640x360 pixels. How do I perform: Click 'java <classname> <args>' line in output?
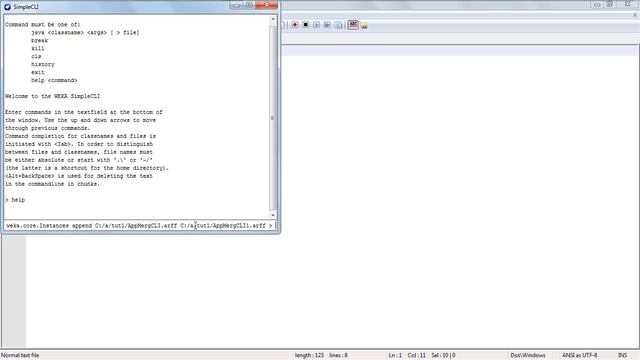(x=85, y=33)
